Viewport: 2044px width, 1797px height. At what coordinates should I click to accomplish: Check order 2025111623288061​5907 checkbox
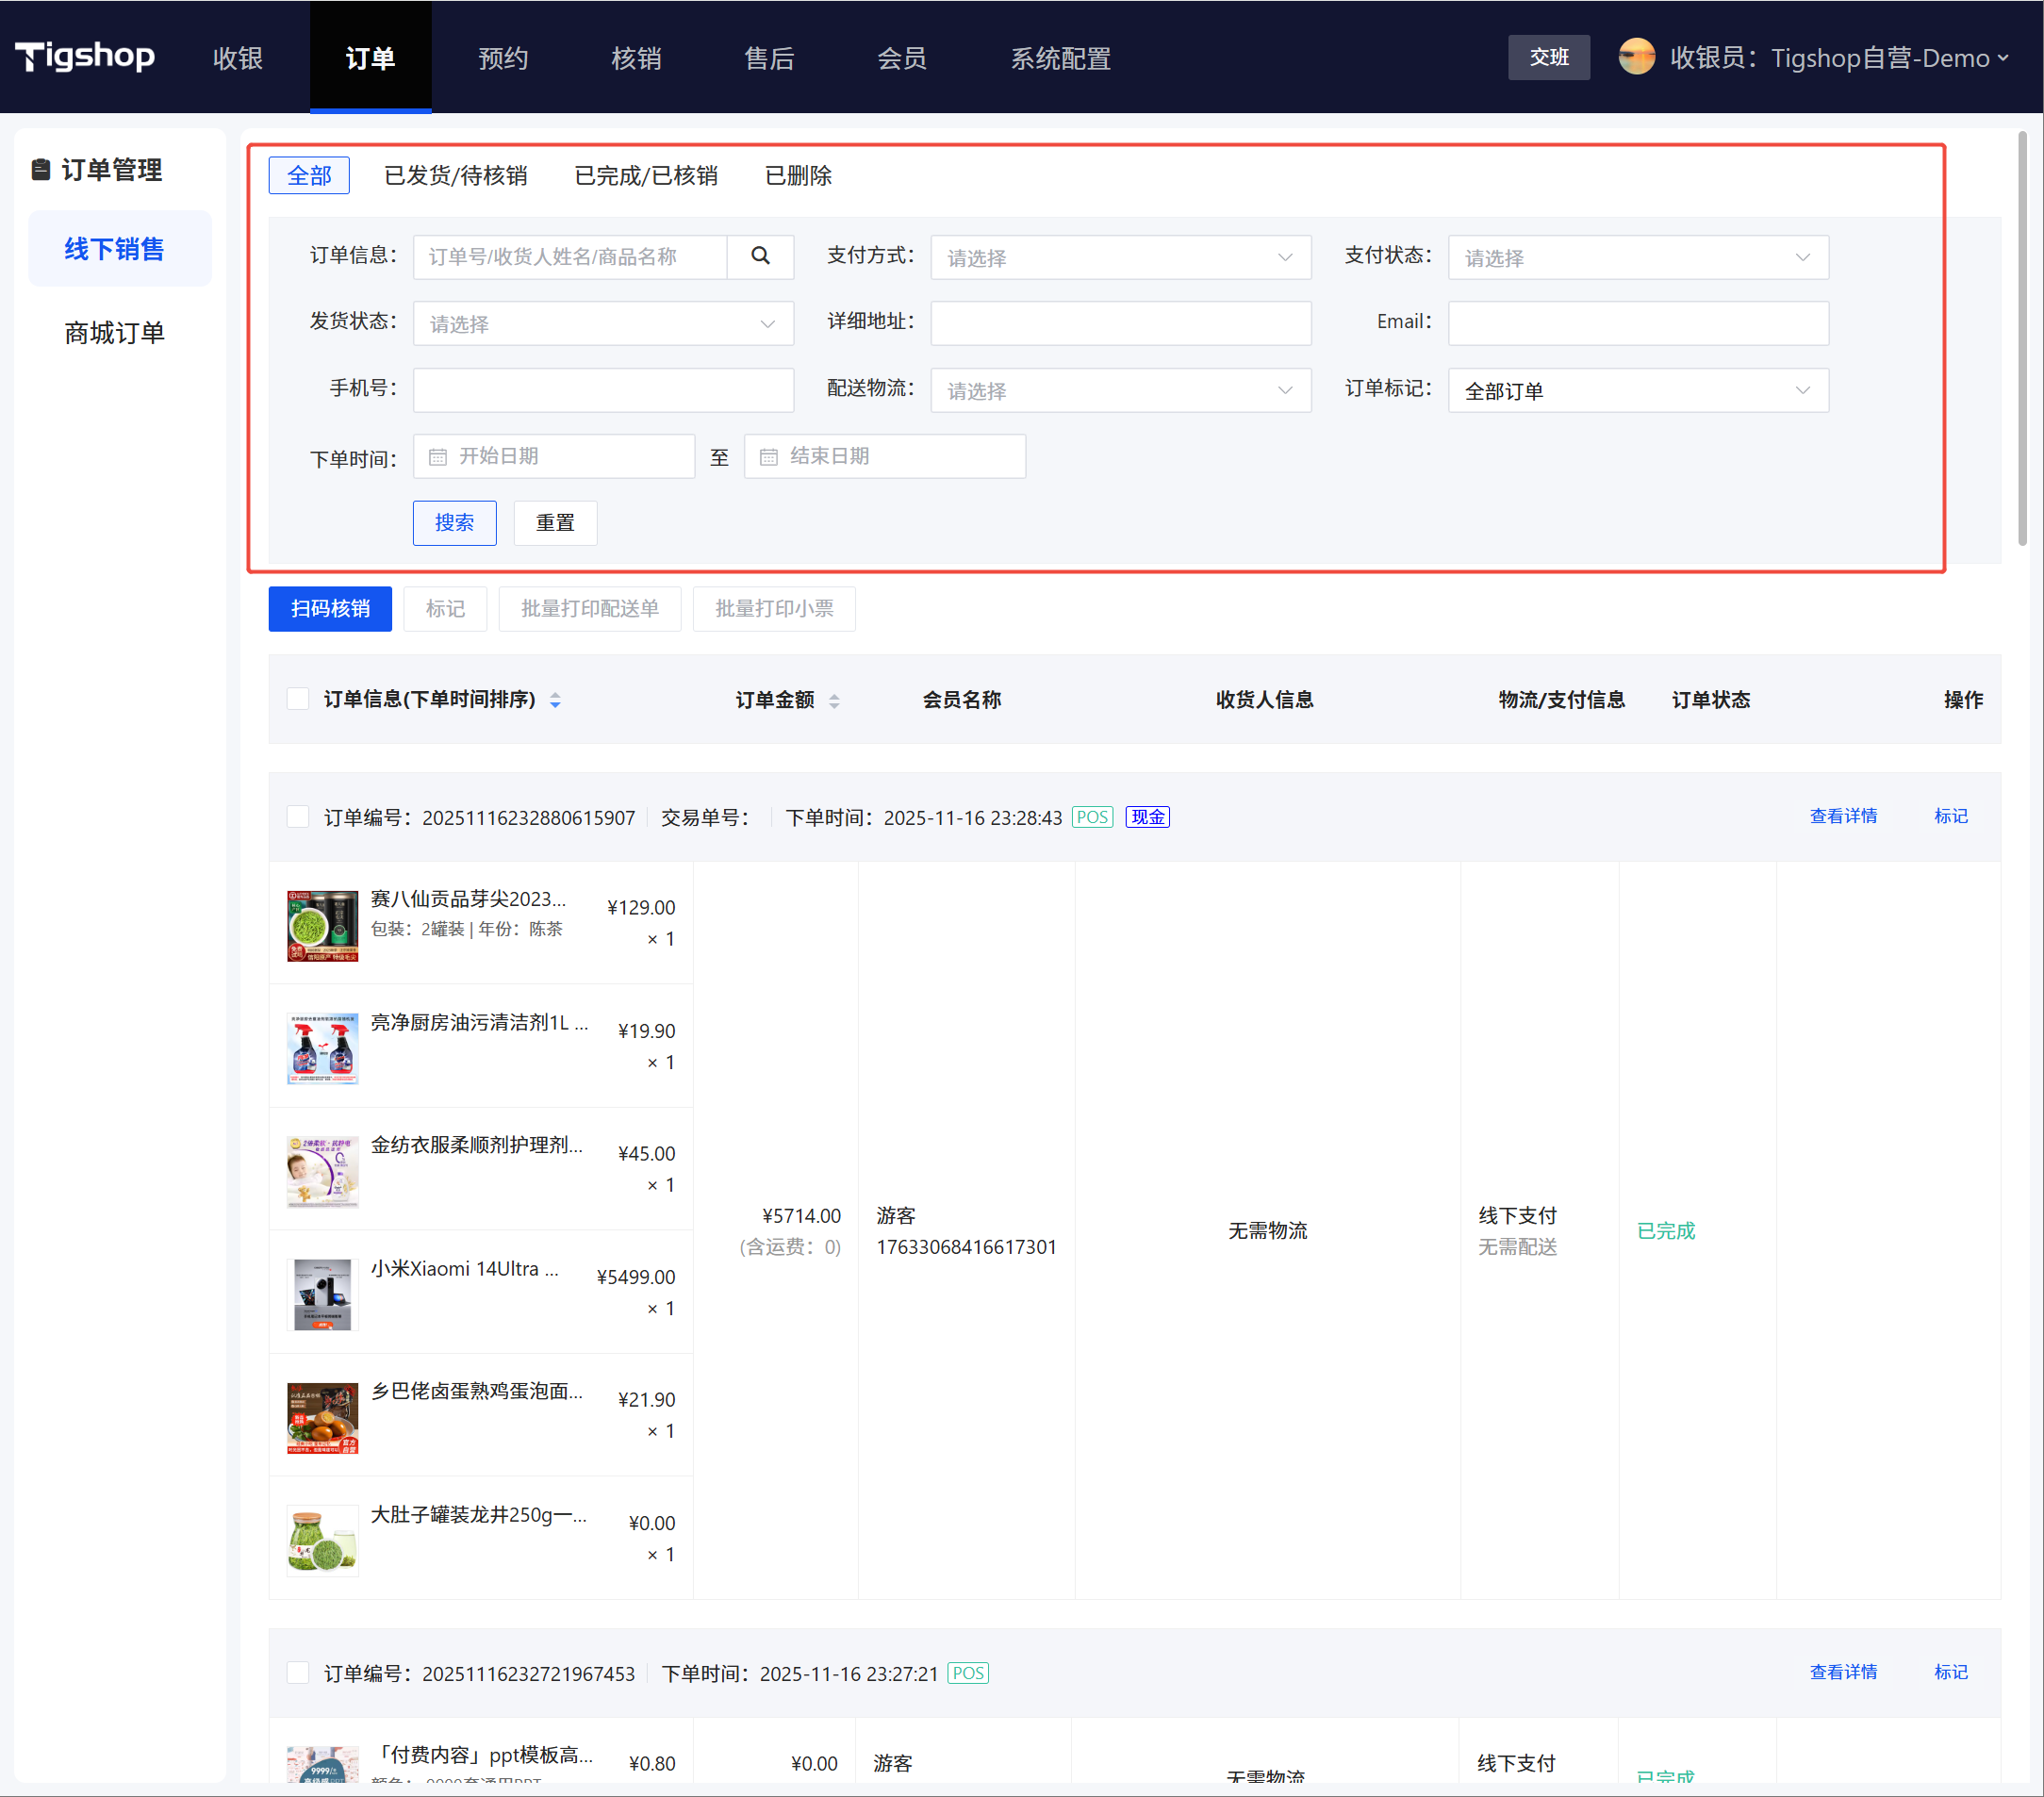(298, 817)
